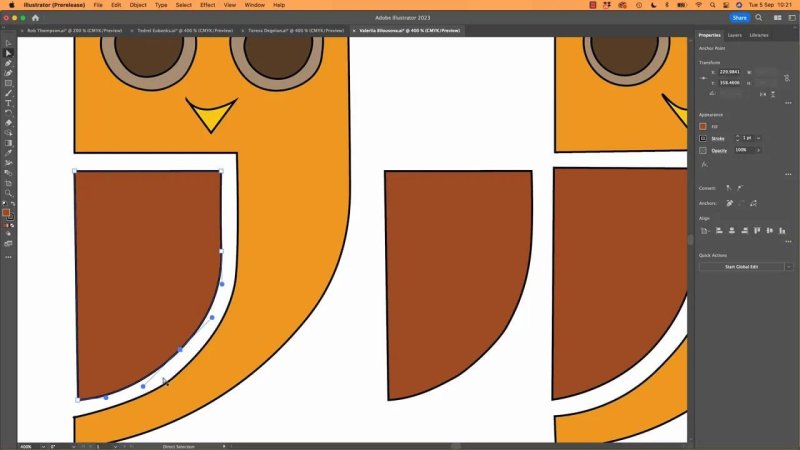This screenshot has height=450, width=800.
Task: Select the Pen tool
Action: tap(8, 63)
